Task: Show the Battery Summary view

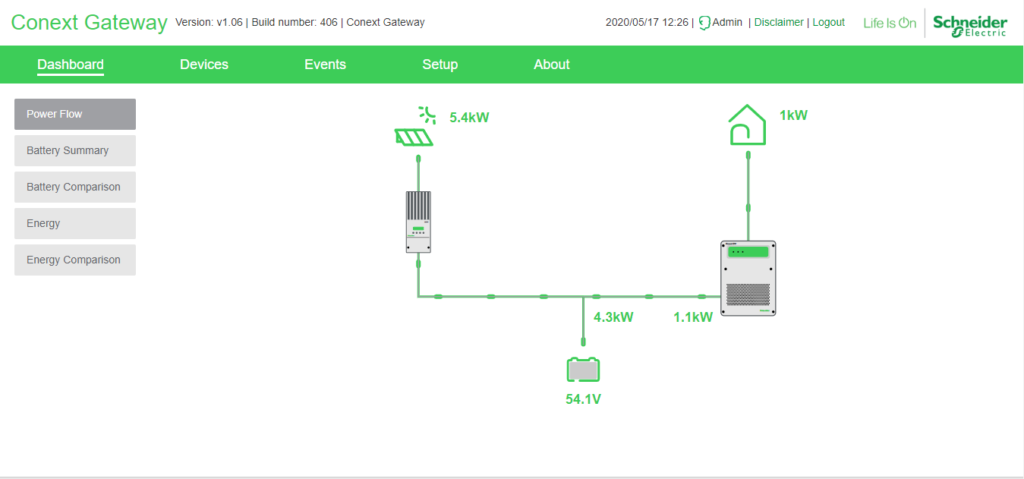Action: [x=75, y=151]
